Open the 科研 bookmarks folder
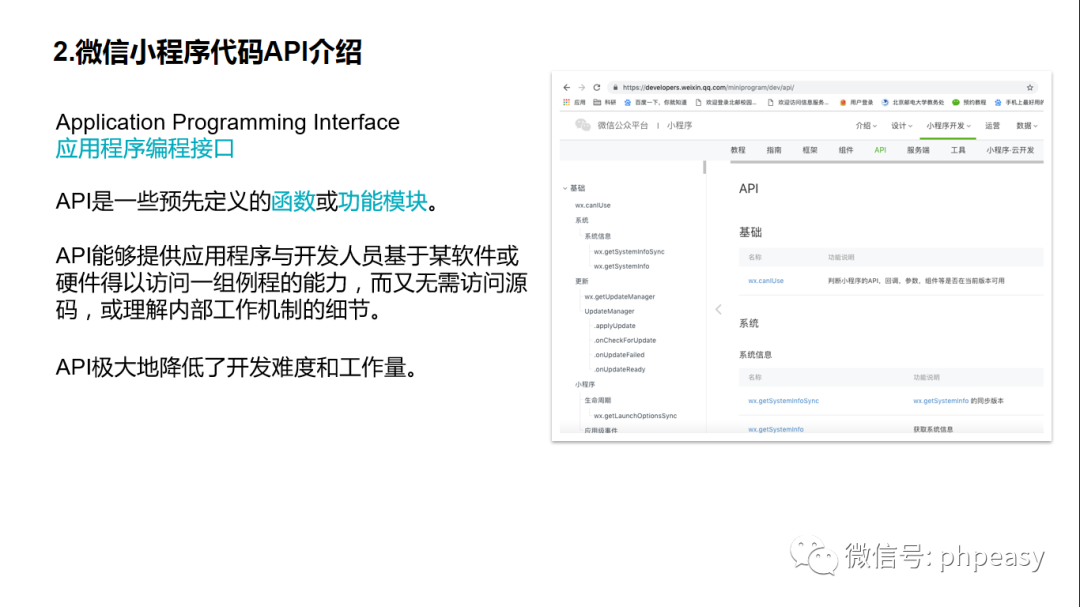 (604, 102)
